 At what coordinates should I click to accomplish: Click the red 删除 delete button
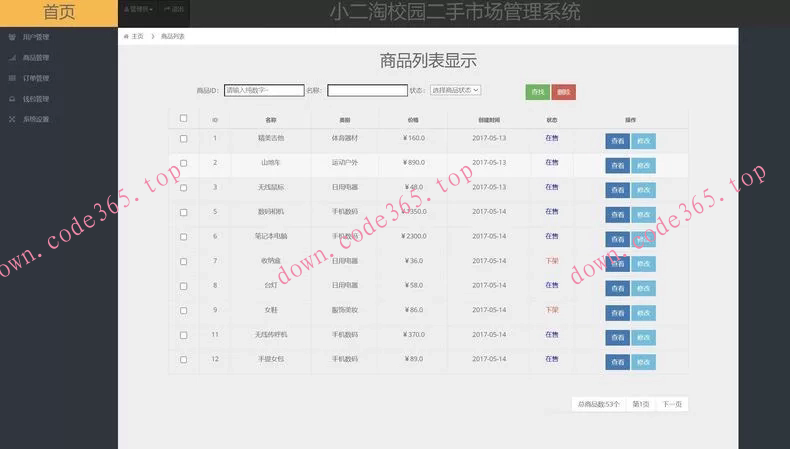click(564, 92)
